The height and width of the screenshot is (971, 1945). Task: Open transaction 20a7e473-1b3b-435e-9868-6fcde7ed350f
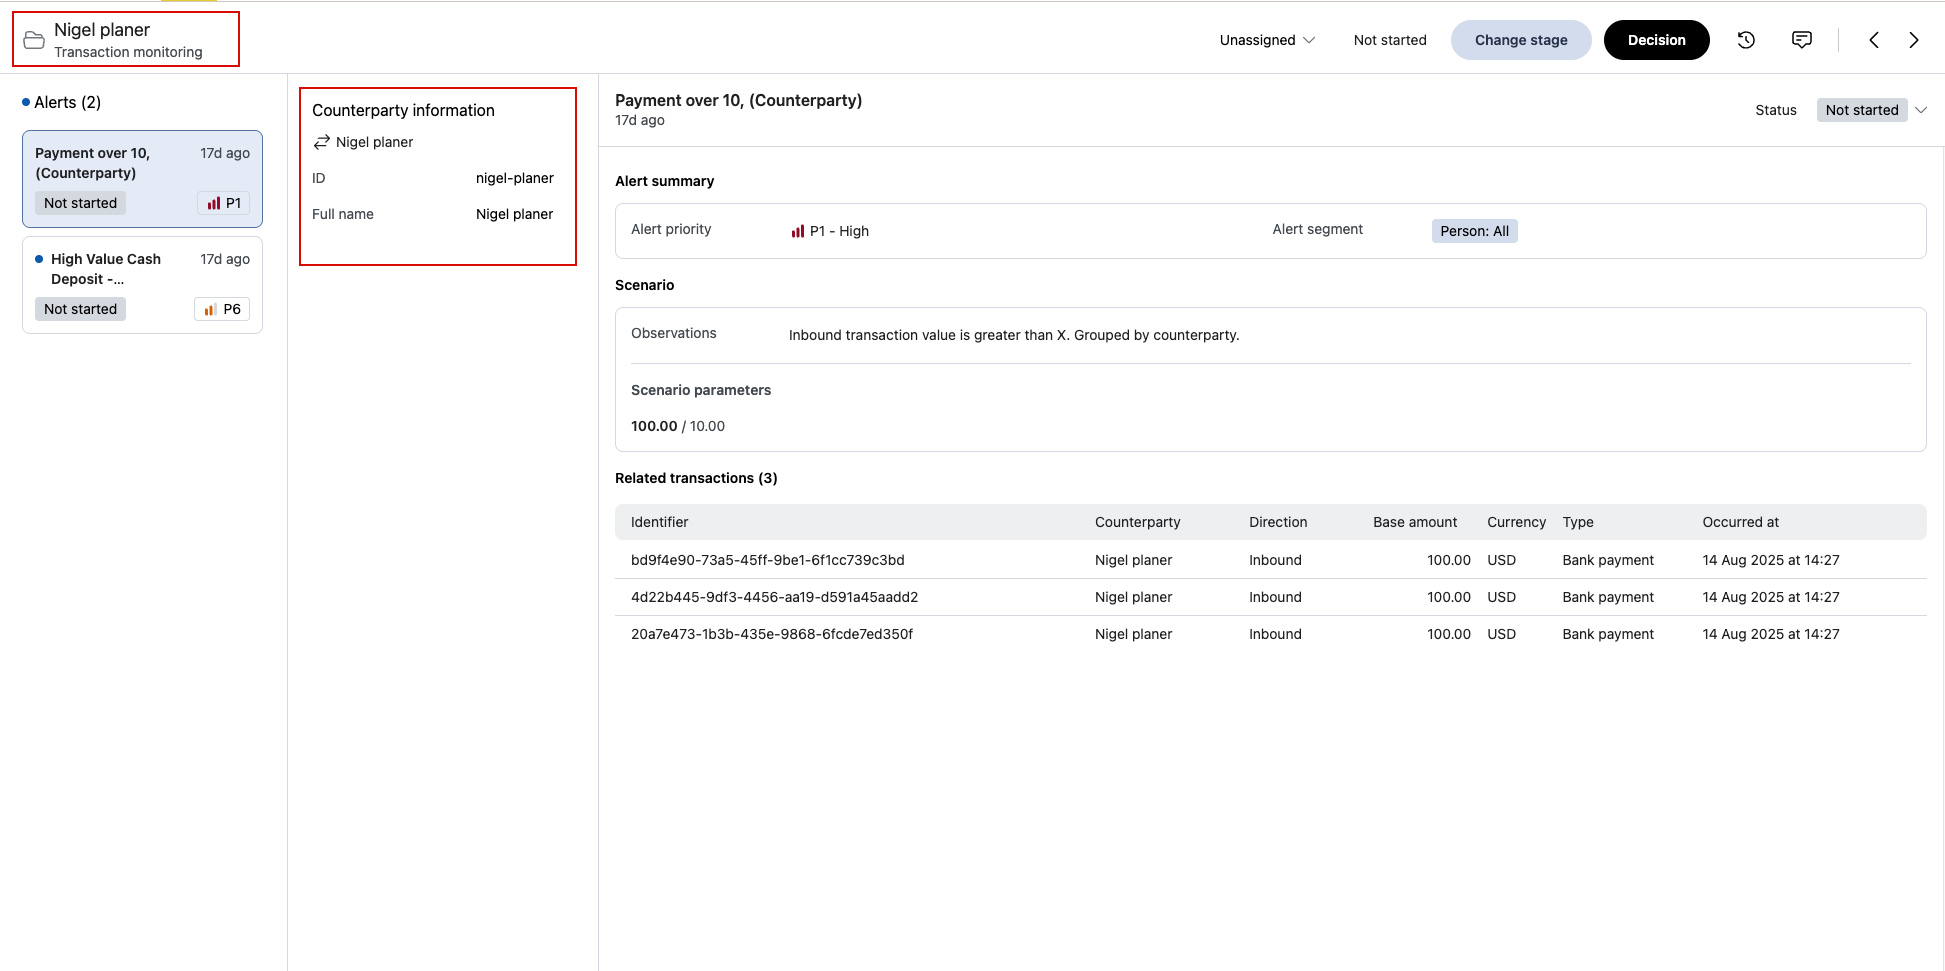(x=771, y=634)
